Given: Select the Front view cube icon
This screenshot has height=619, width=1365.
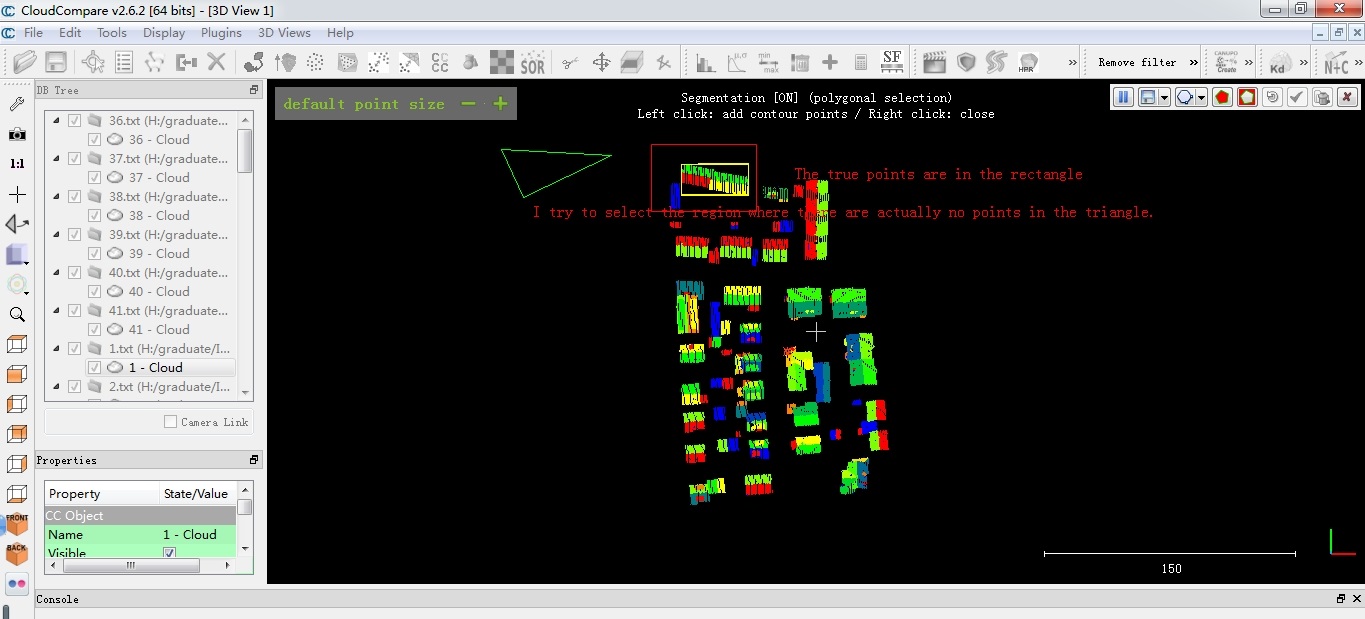Looking at the screenshot, I should pos(17,523).
